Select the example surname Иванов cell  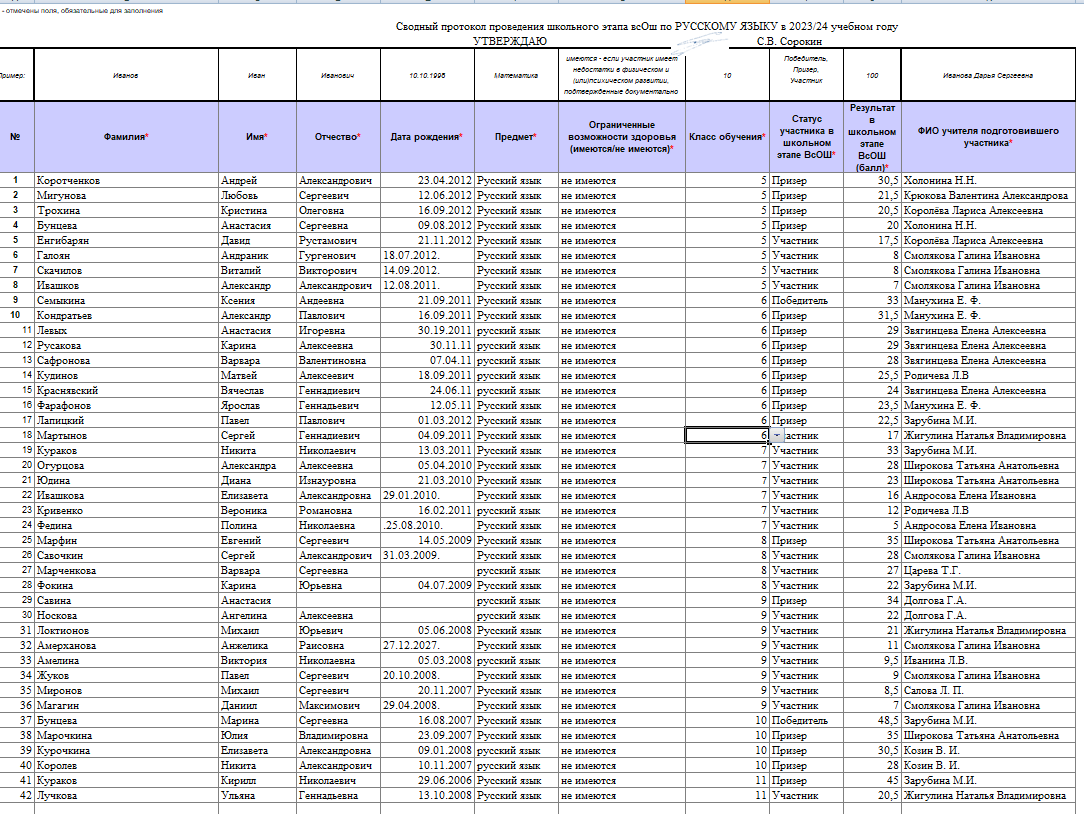[x=126, y=75]
